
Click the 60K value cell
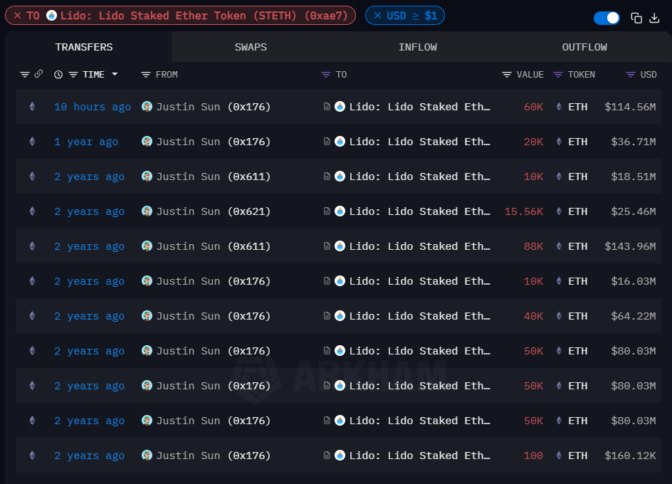[x=533, y=107]
